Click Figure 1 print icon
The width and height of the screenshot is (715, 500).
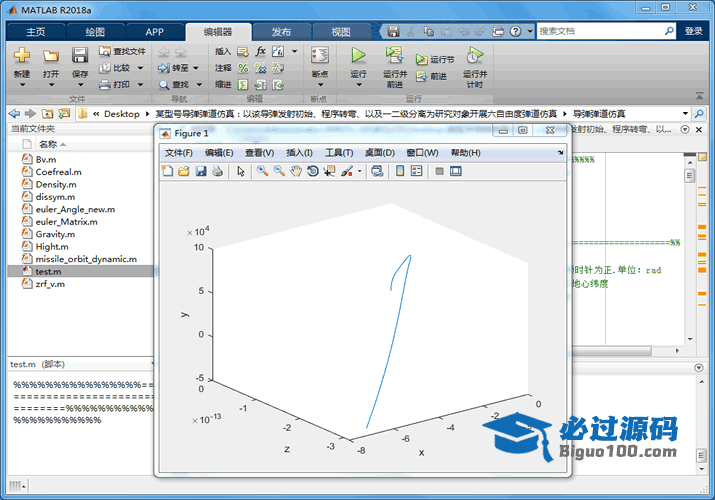tap(218, 171)
